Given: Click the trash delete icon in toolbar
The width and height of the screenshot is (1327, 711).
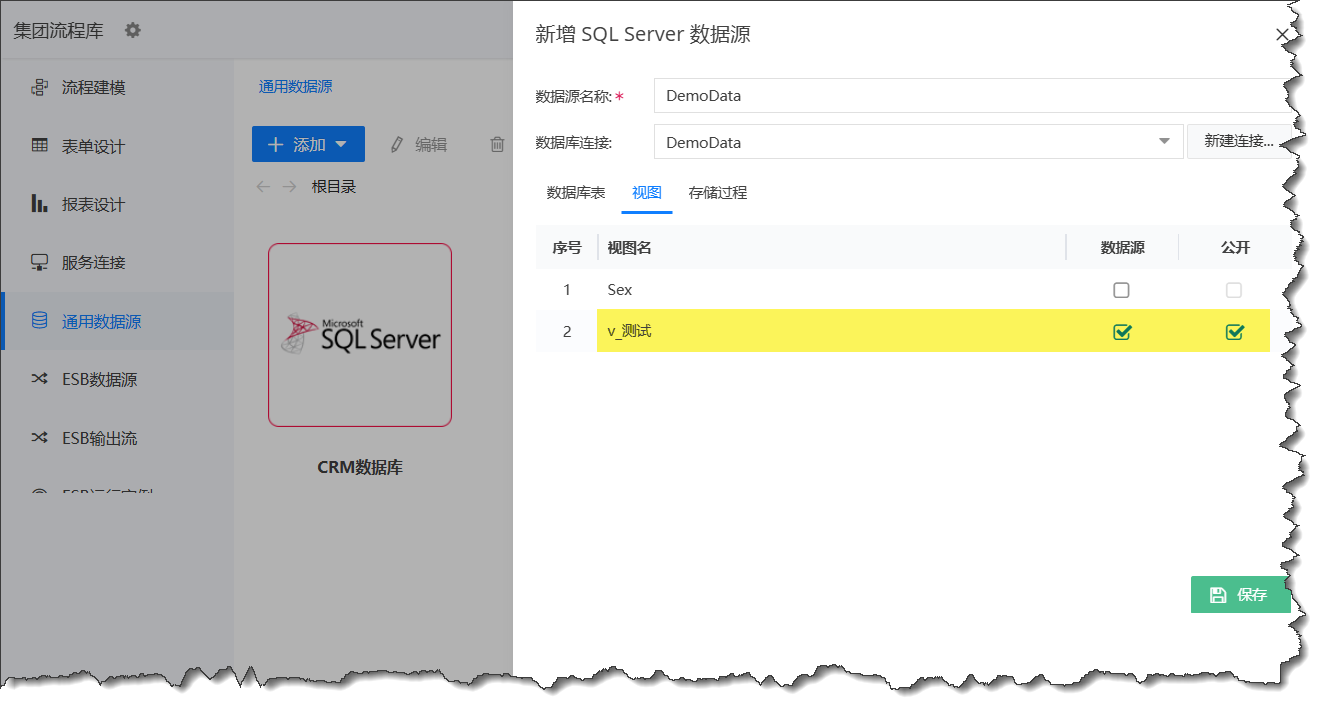Looking at the screenshot, I should pyautogui.click(x=497, y=145).
